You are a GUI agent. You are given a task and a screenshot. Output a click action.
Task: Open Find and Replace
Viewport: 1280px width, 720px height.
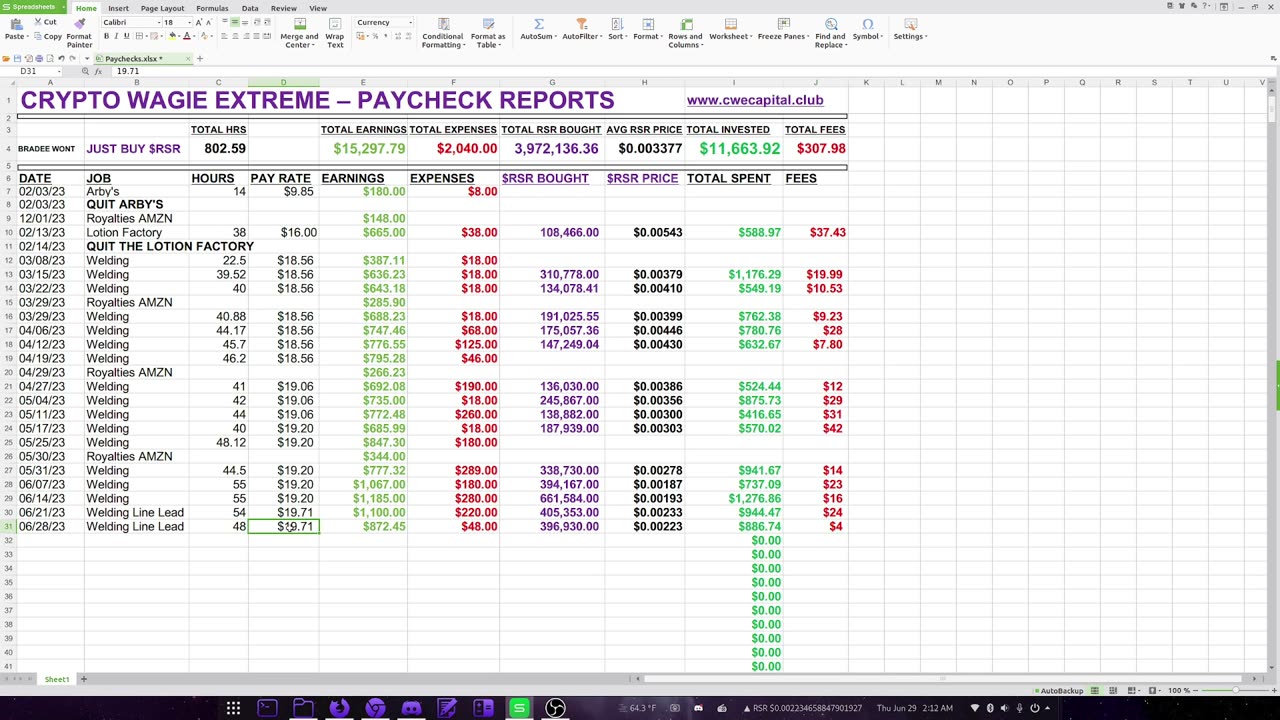(830, 33)
